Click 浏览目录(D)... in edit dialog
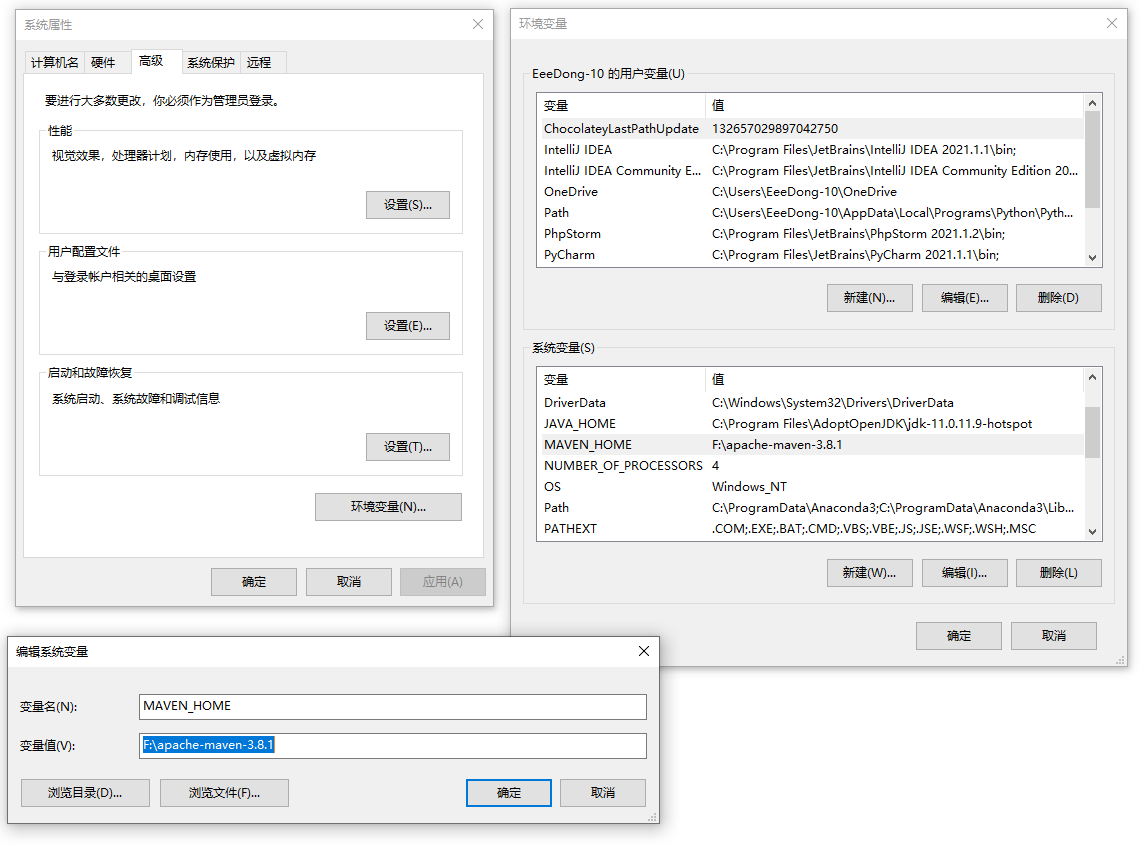This screenshot has height=850, width=1148. (x=85, y=793)
